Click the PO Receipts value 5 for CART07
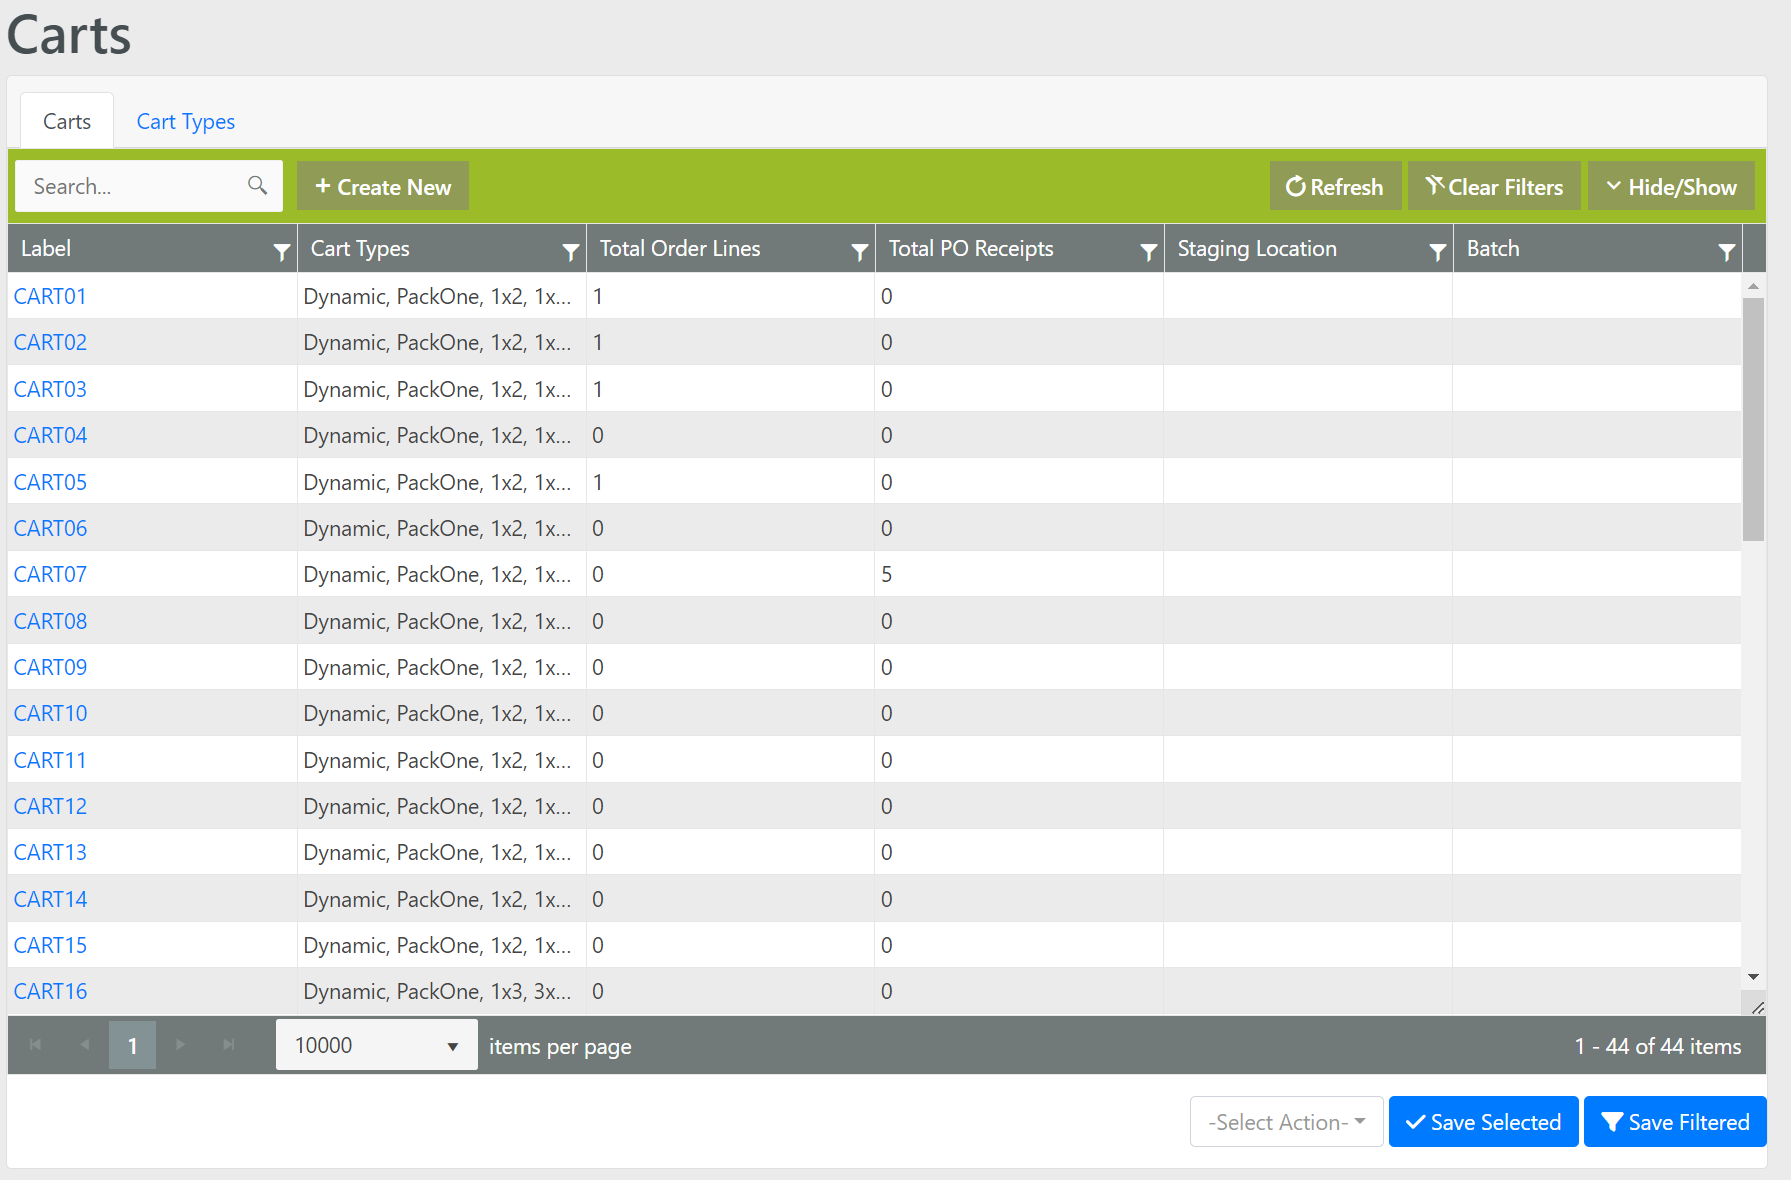 886,574
